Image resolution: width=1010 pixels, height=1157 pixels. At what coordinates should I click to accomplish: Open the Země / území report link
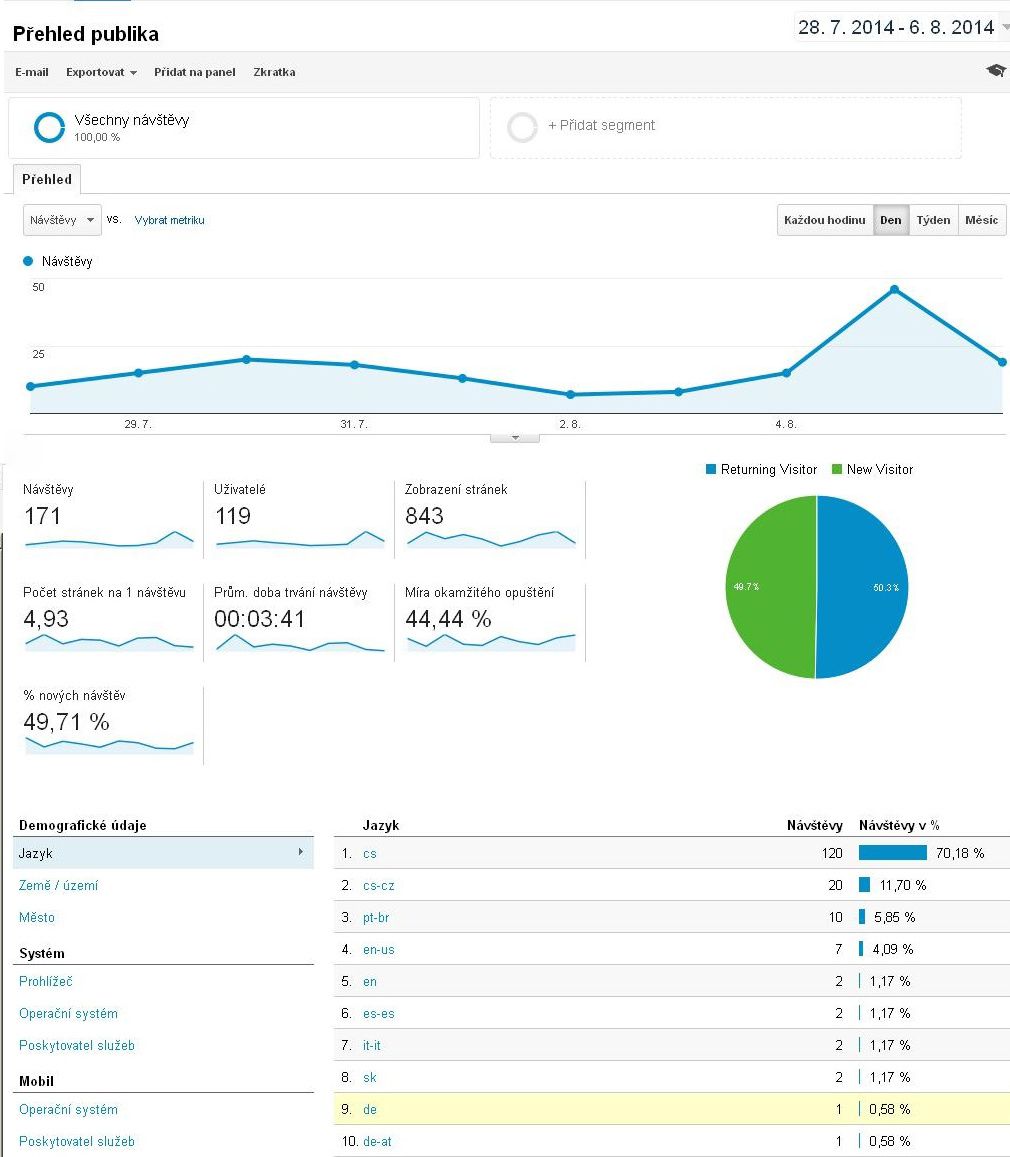tap(58, 886)
